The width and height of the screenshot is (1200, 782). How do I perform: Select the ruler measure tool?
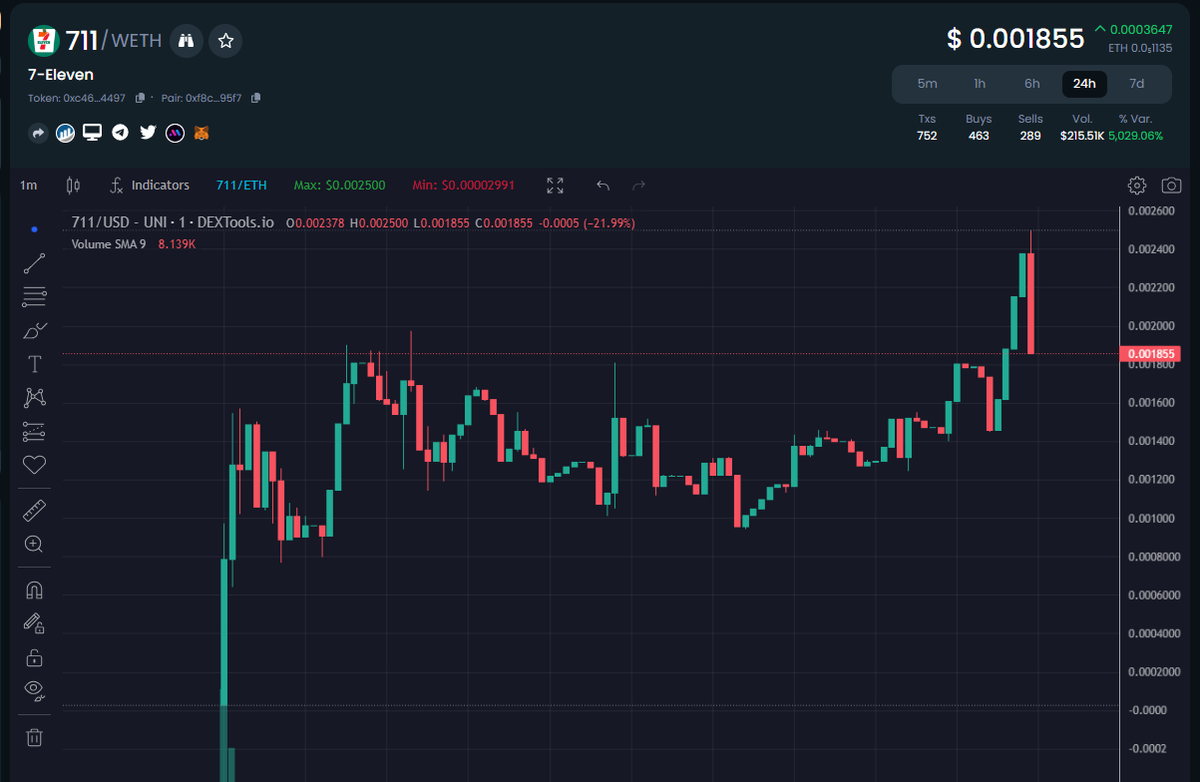(x=34, y=511)
